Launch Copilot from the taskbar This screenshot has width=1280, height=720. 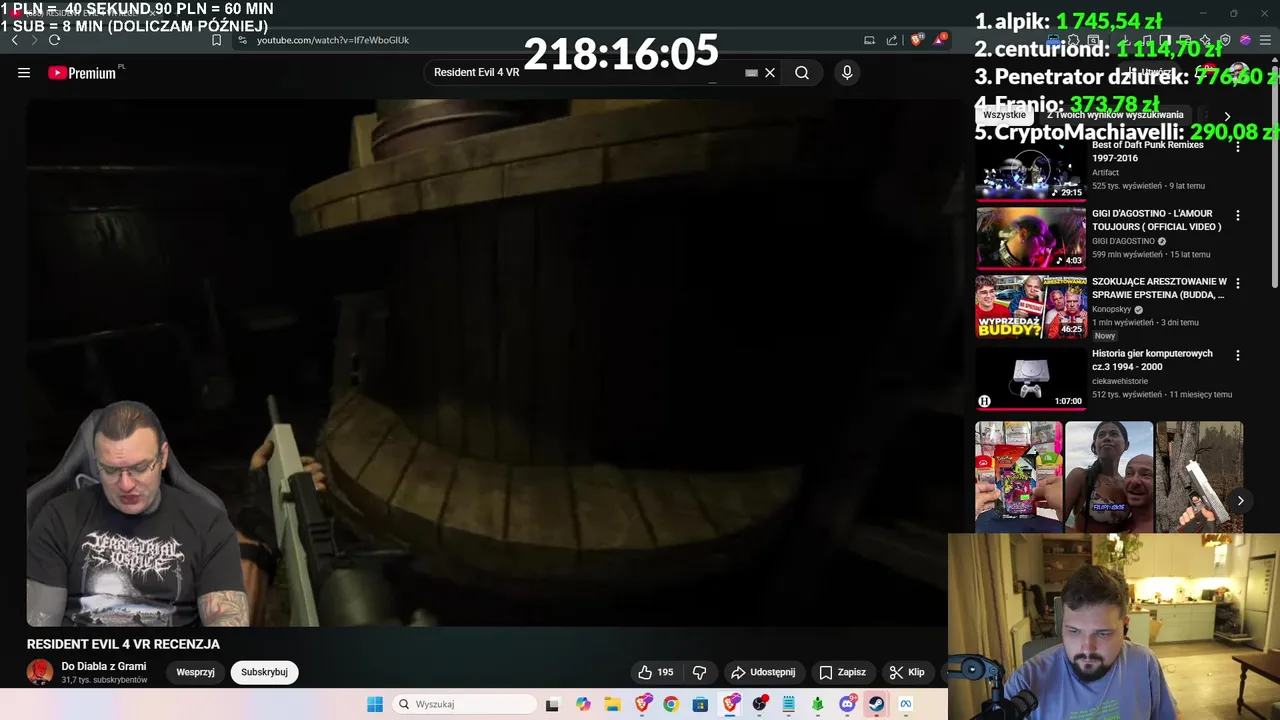click(584, 704)
